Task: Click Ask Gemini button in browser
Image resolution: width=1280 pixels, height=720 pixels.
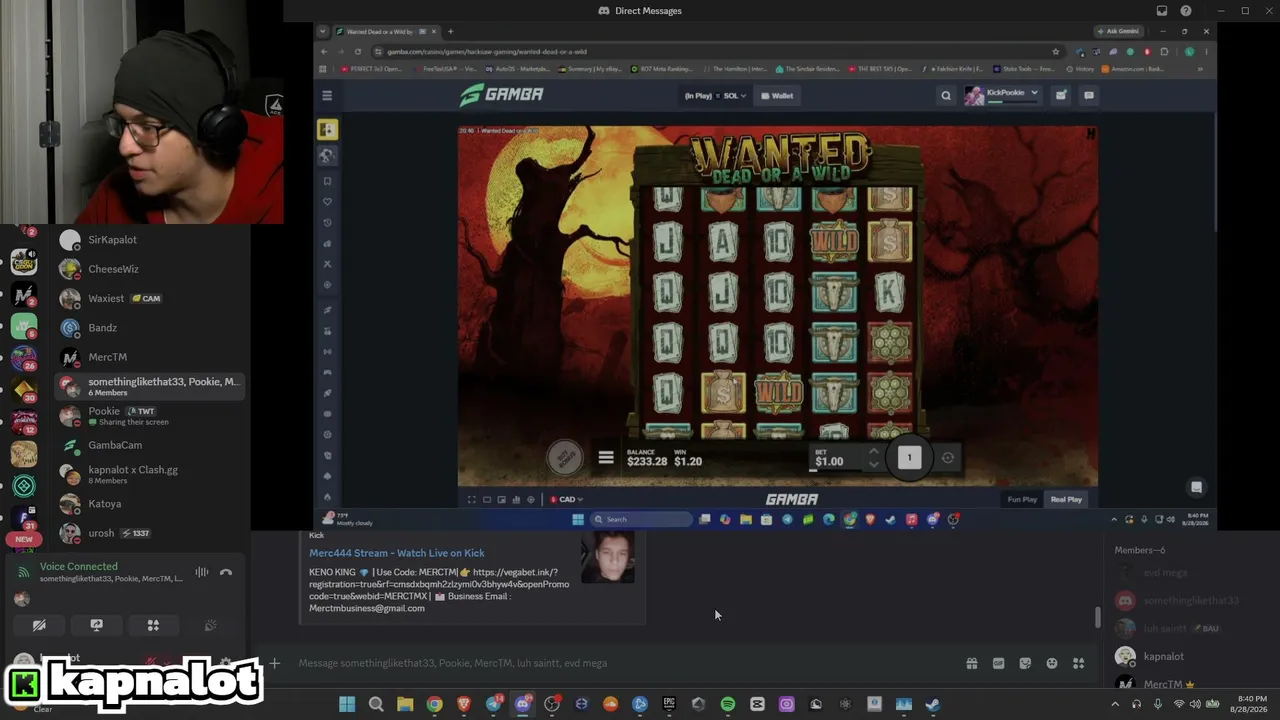Action: click(1120, 32)
